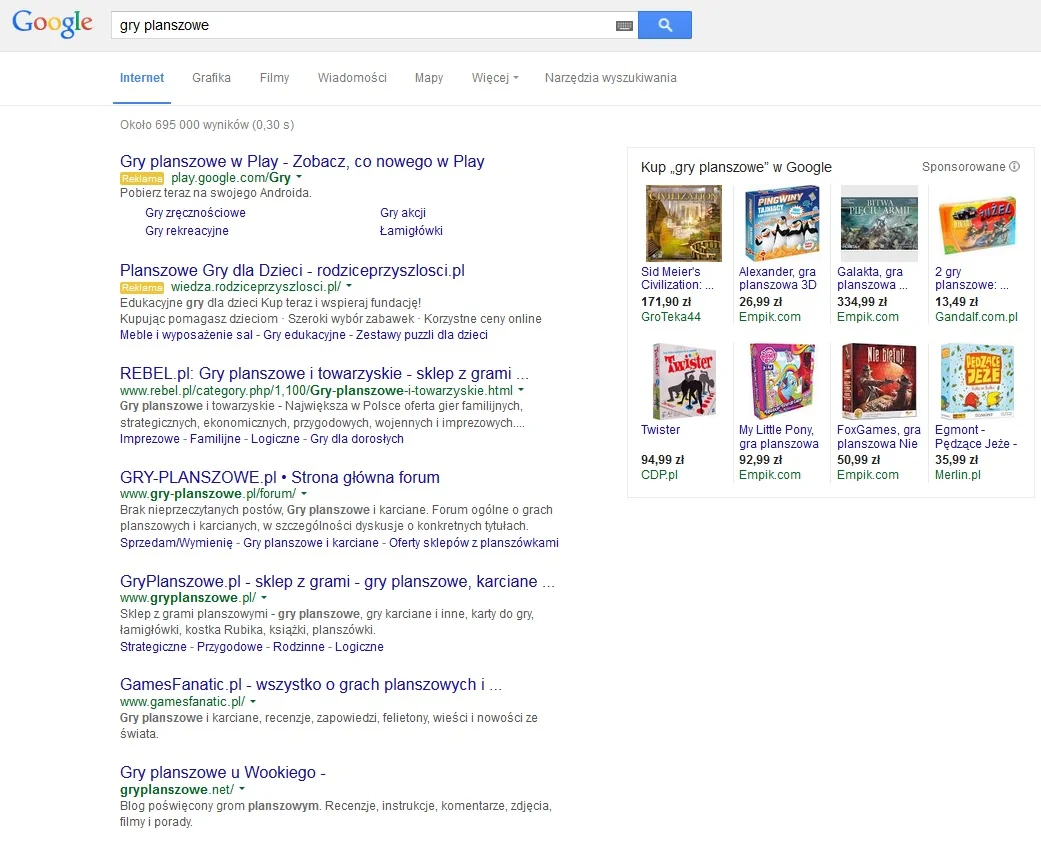Open 'Galakta, gra planszowa' product link
Image resolution: width=1041 pixels, height=841 pixels.
tap(872, 278)
